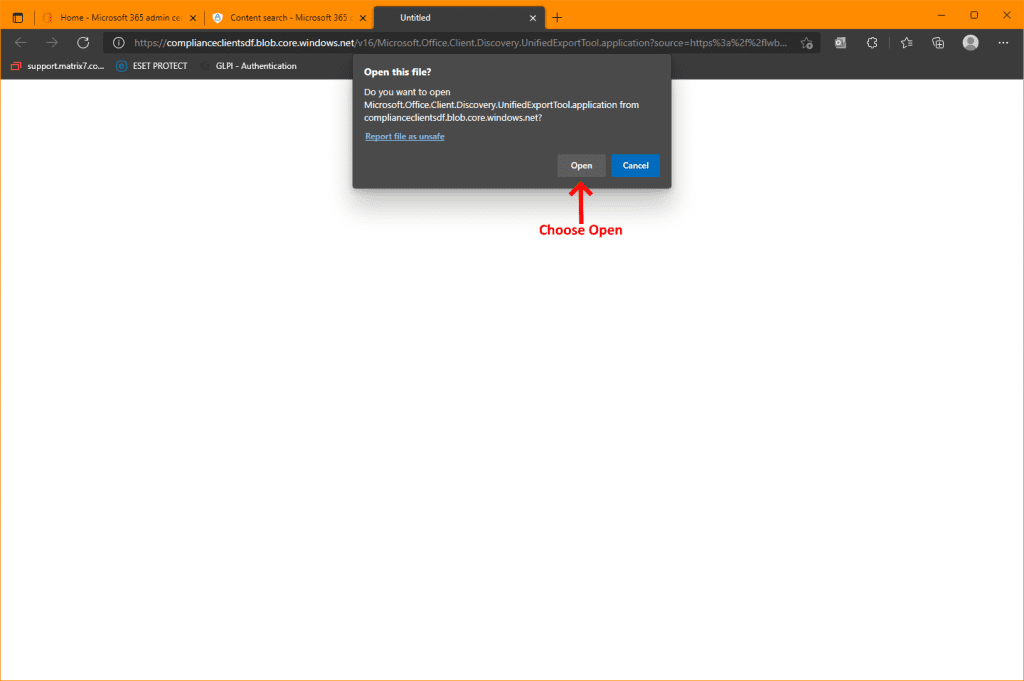Go forward to next page
1024x681 pixels.
(x=52, y=43)
